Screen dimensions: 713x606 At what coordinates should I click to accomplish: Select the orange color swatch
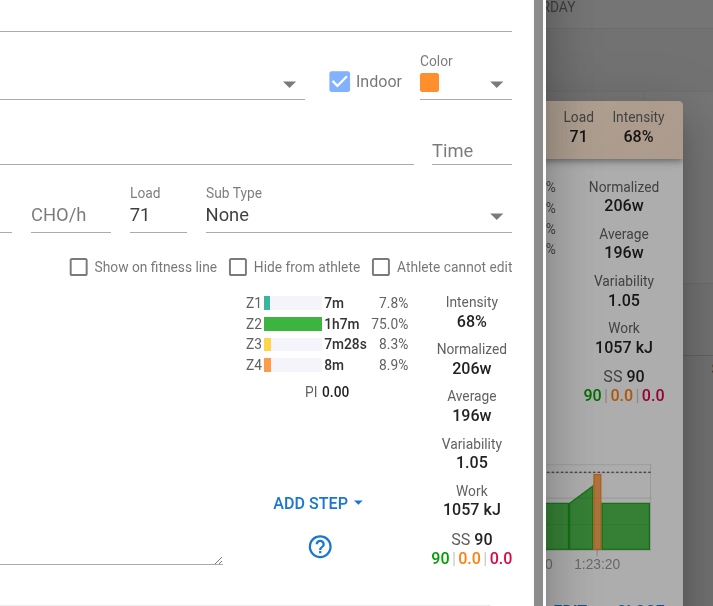tap(430, 83)
